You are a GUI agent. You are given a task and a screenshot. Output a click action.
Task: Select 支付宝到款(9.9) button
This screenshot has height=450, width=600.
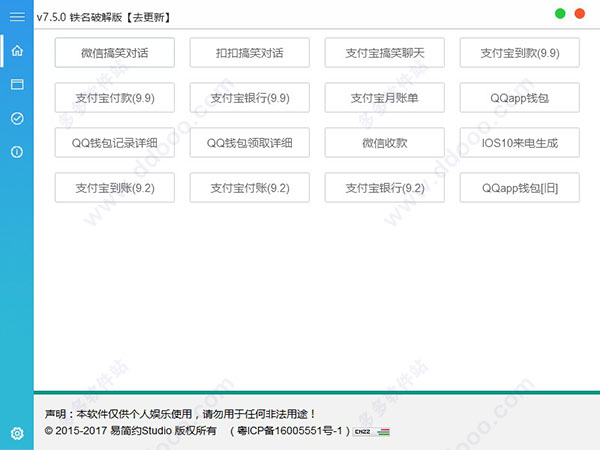coord(520,52)
